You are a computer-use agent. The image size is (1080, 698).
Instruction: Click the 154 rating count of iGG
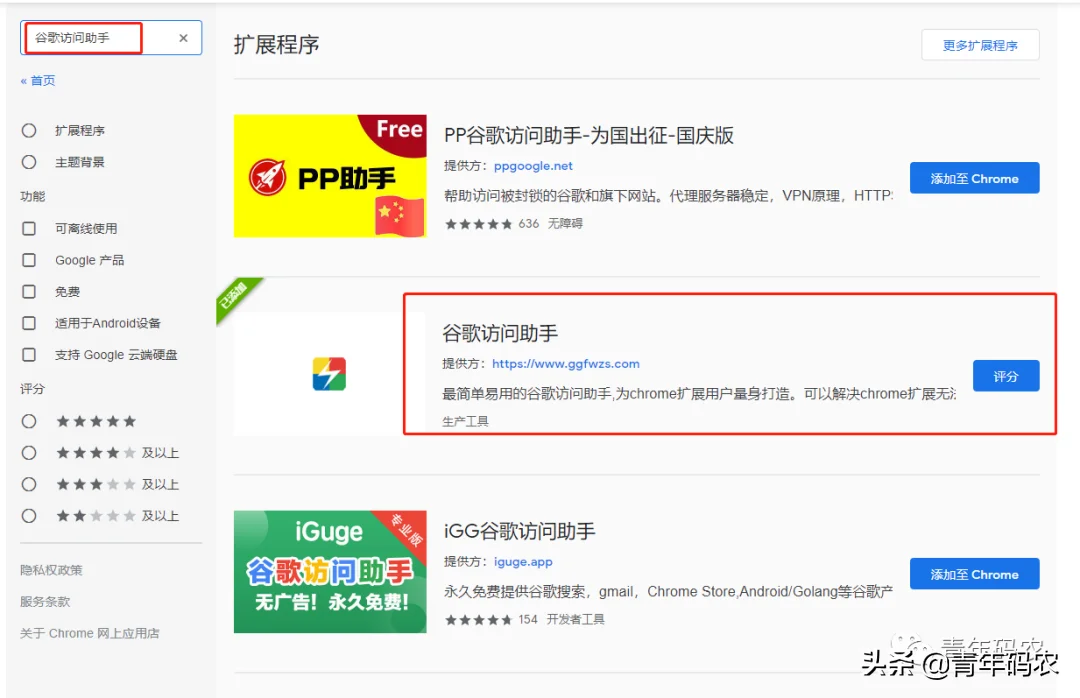coord(528,620)
